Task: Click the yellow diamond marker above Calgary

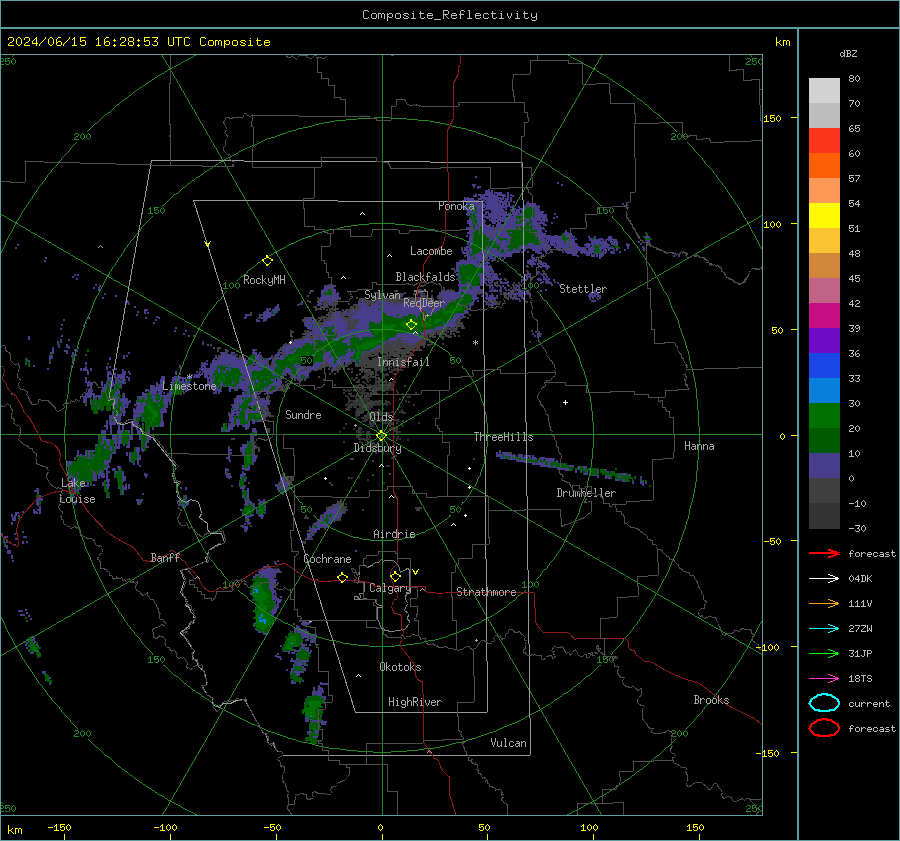Action: click(x=395, y=576)
